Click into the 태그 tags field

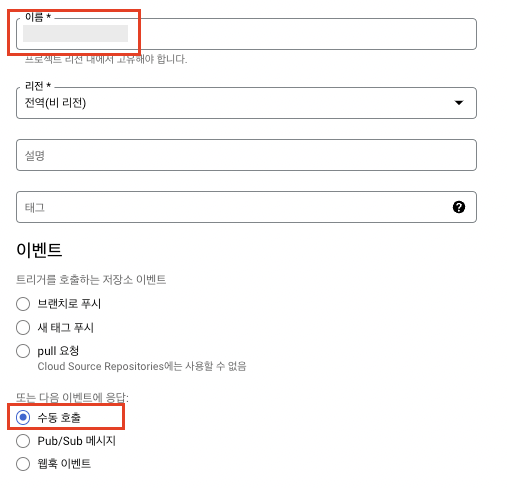tap(246, 207)
